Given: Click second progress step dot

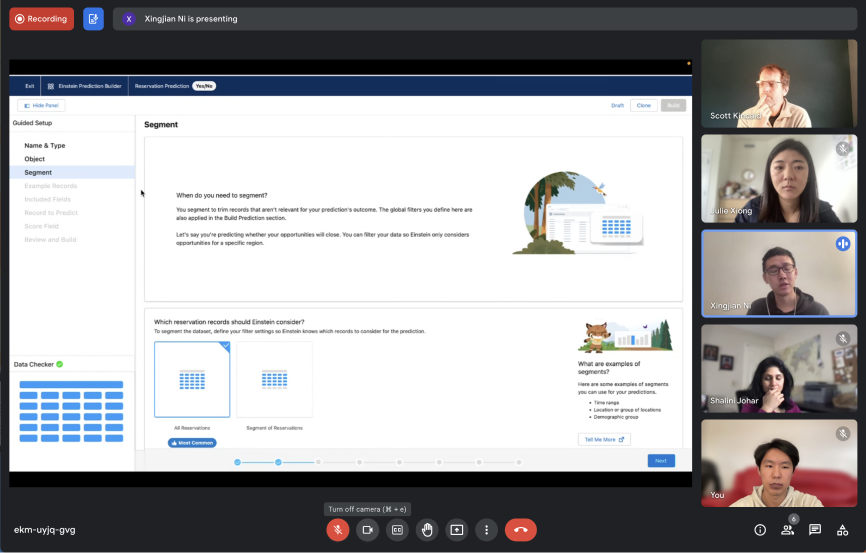Looking at the screenshot, I should [x=278, y=462].
